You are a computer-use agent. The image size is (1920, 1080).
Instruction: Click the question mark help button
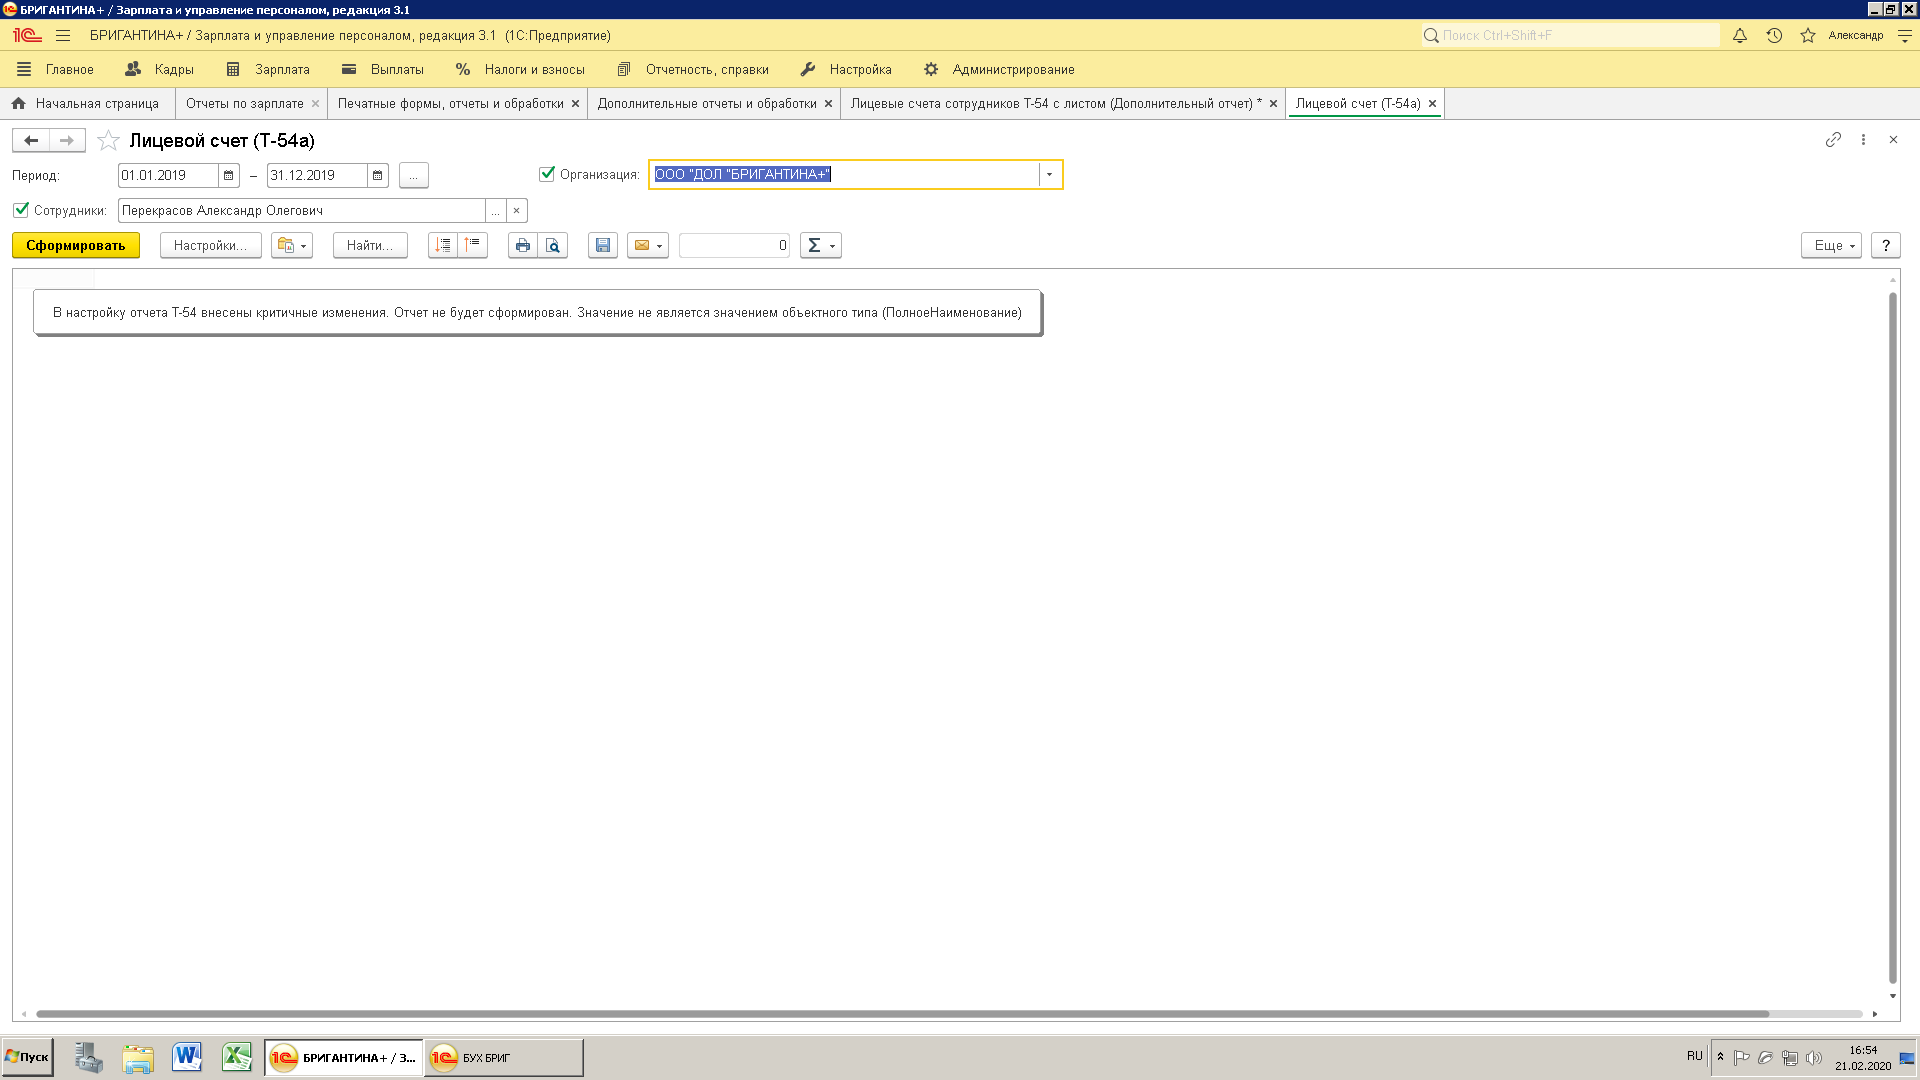(1886, 245)
